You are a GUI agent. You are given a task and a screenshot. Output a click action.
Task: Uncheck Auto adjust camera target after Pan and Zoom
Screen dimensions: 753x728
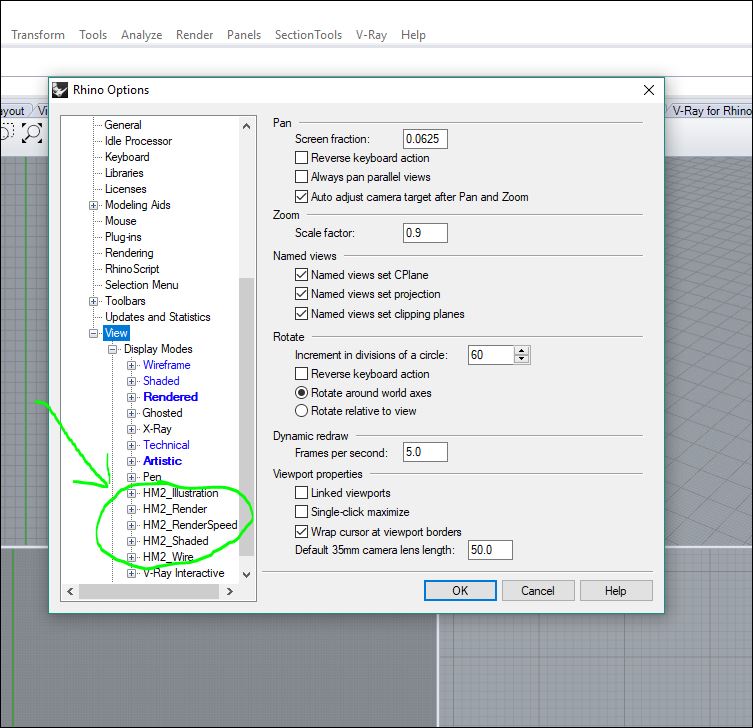(301, 196)
